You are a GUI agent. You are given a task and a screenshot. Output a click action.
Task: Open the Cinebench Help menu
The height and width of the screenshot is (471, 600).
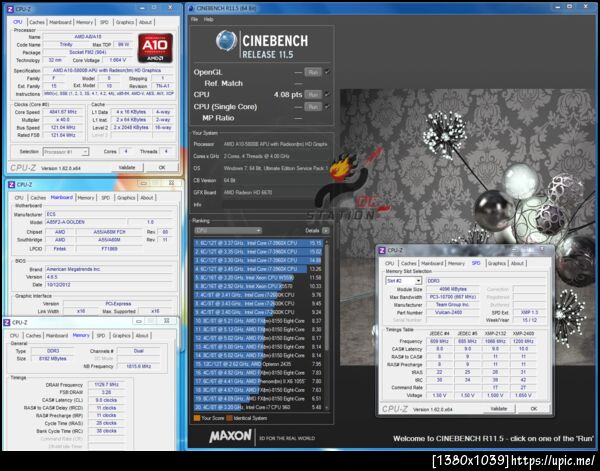pyautogui.click(x=209, y=19)
